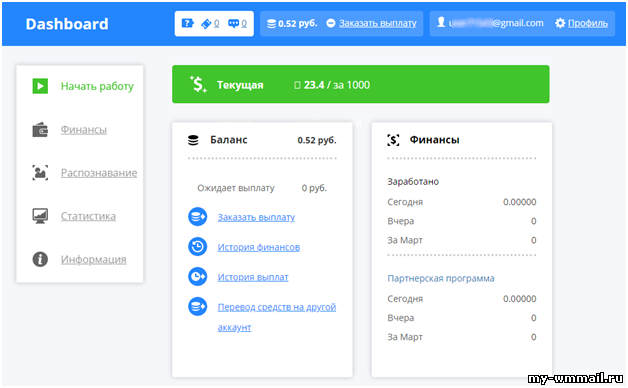Click the 0 руб. pending payout value
The width and height of the screenshot is (628, 388).
pyautogui.click(x=314, y=188)
